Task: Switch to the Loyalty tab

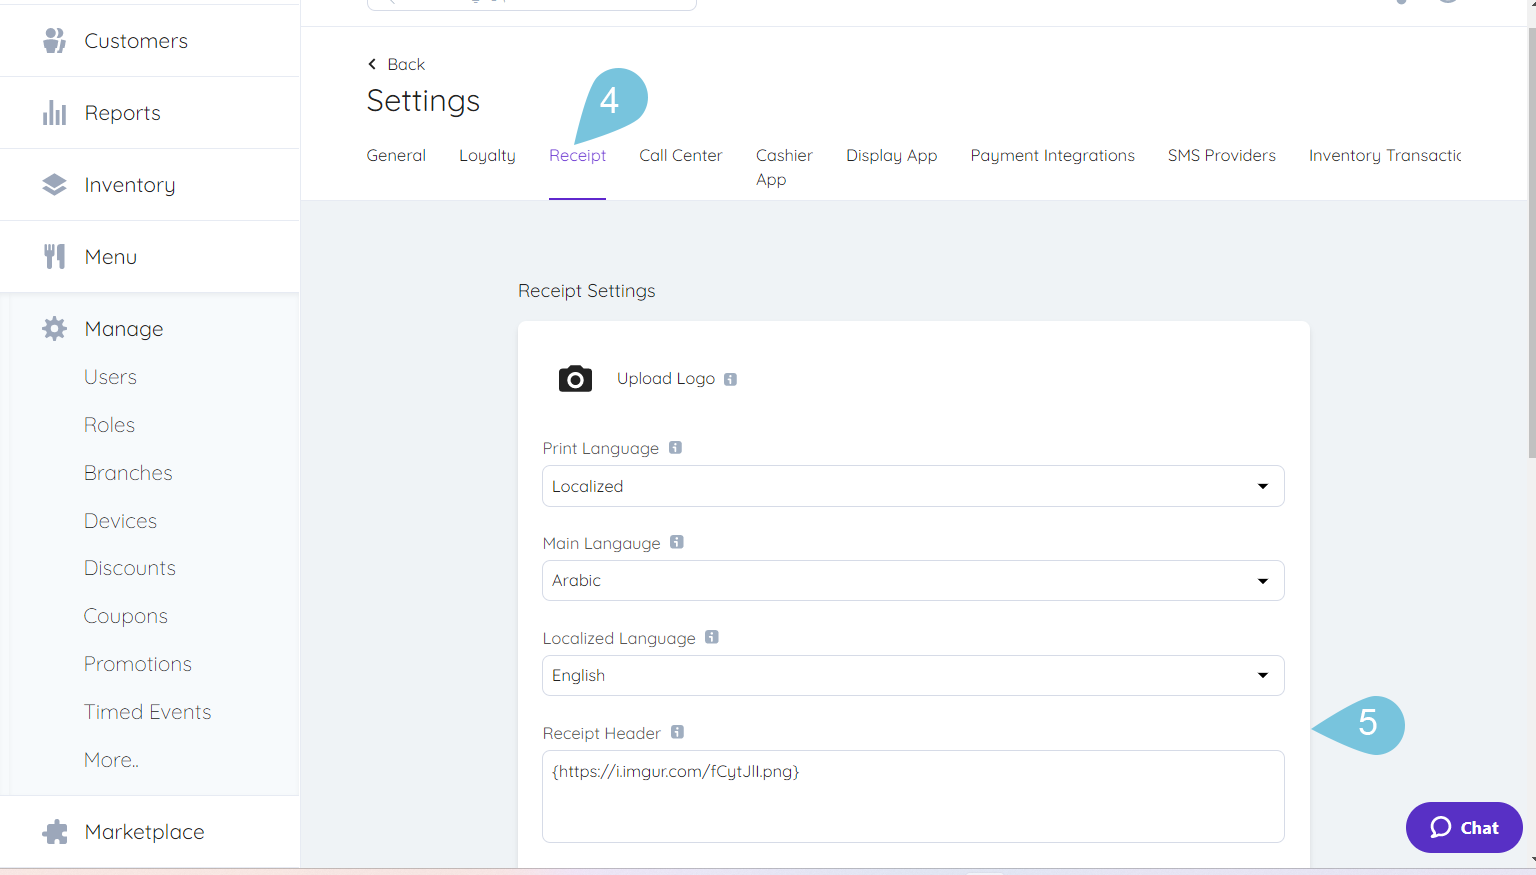Action: coord(487,156)
